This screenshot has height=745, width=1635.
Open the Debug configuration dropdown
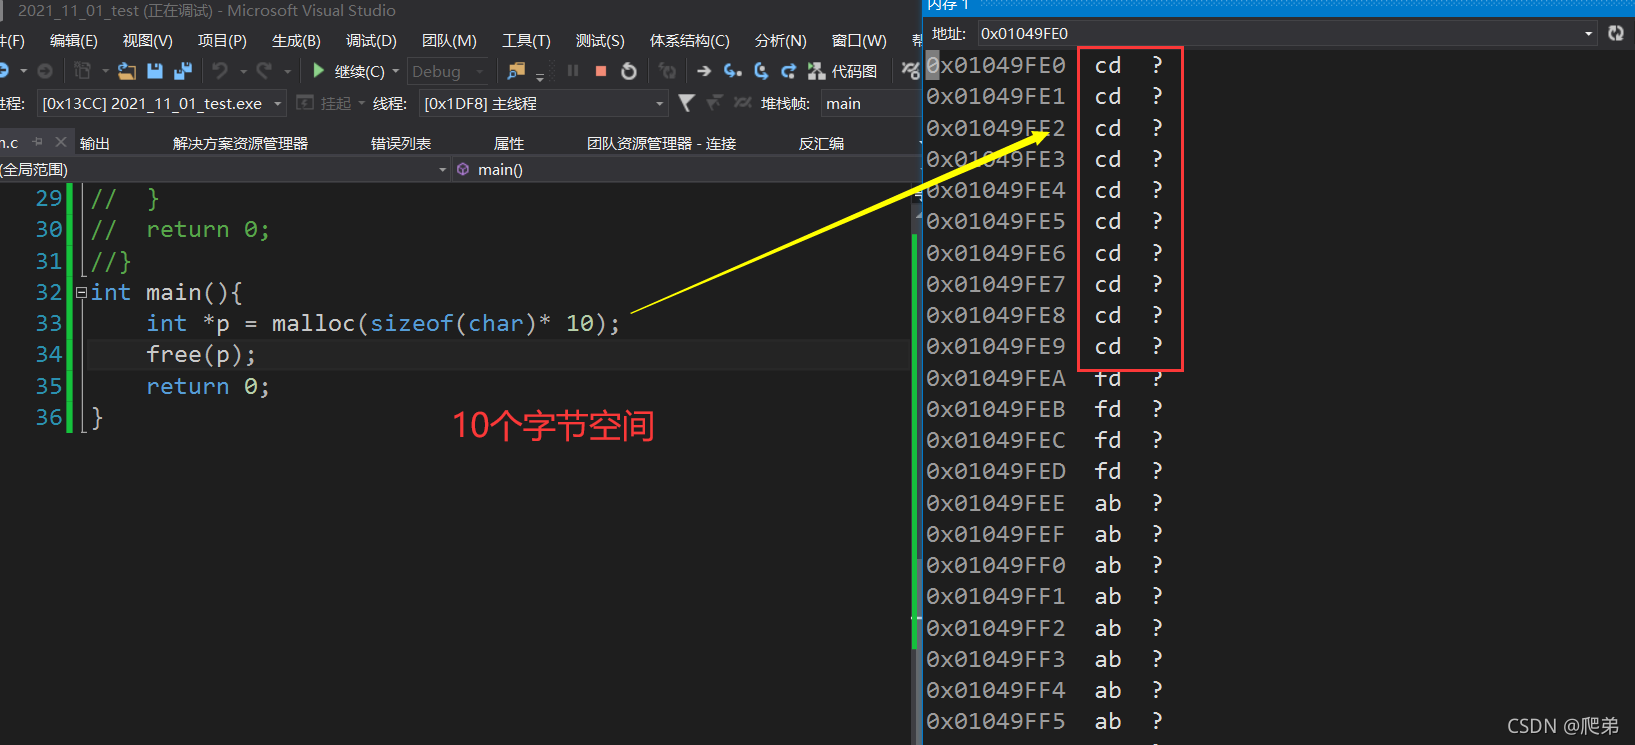[448, 71]
